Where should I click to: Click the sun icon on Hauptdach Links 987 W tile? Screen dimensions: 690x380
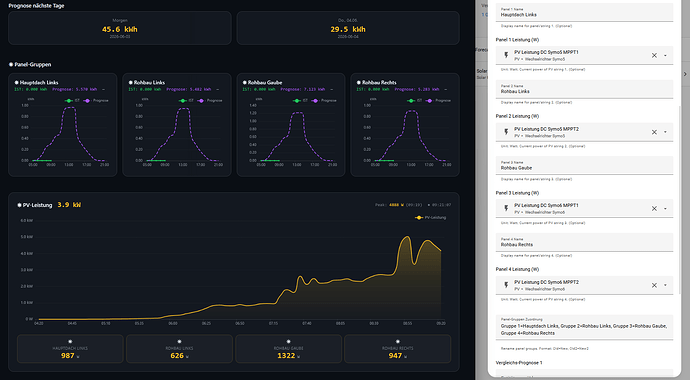(70, 341)
